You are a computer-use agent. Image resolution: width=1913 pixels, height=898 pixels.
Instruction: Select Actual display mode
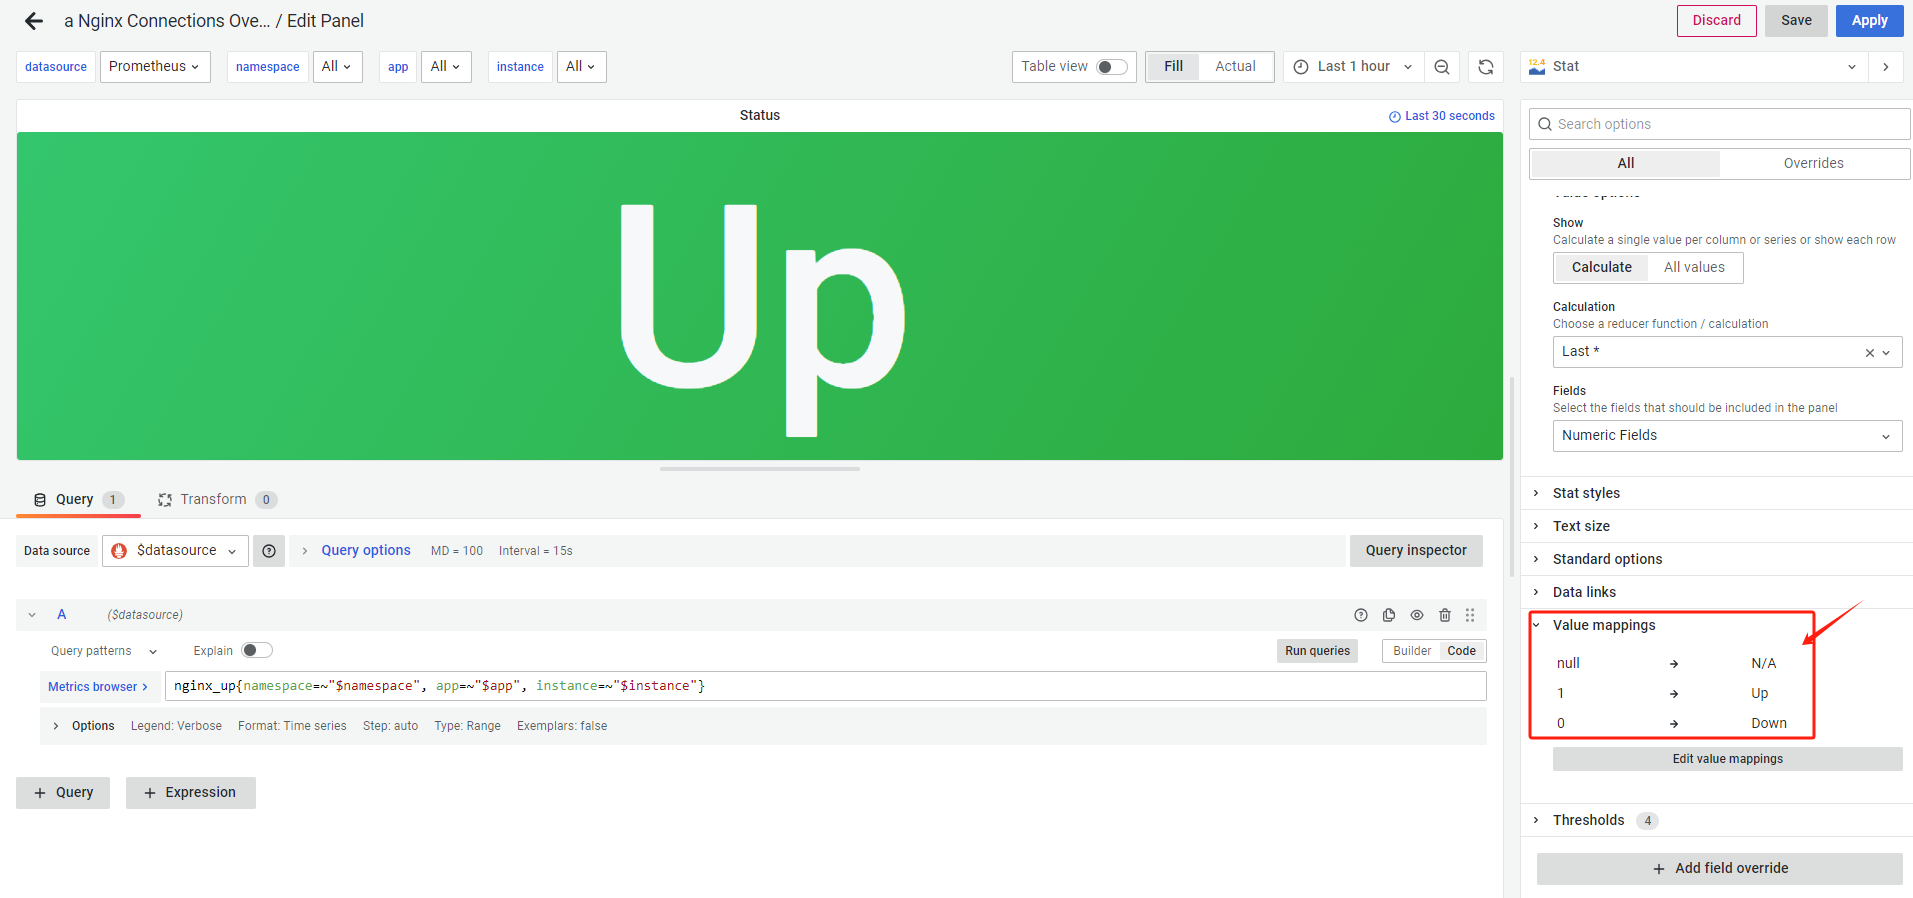click(1235, 67)
